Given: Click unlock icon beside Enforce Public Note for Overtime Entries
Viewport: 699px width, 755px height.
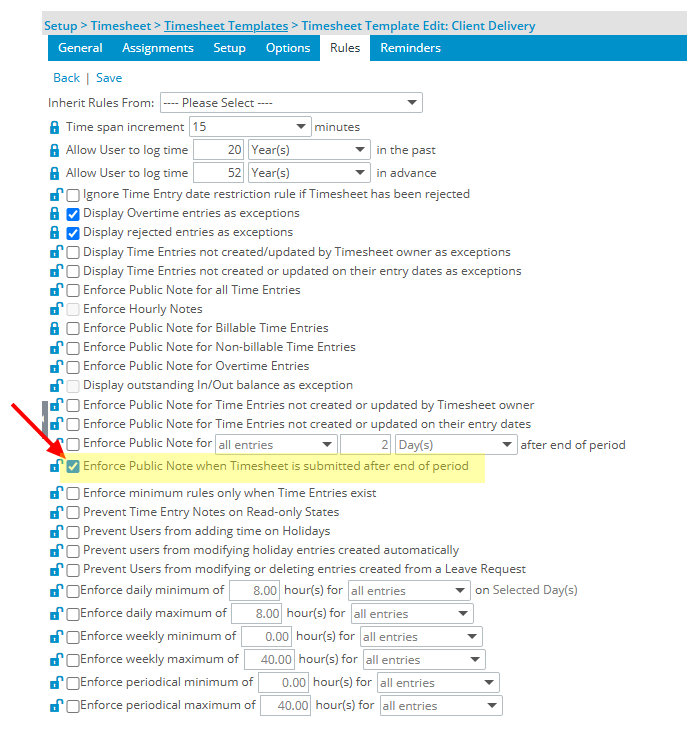Looking at the screenshot, I should tap(56, 367).
